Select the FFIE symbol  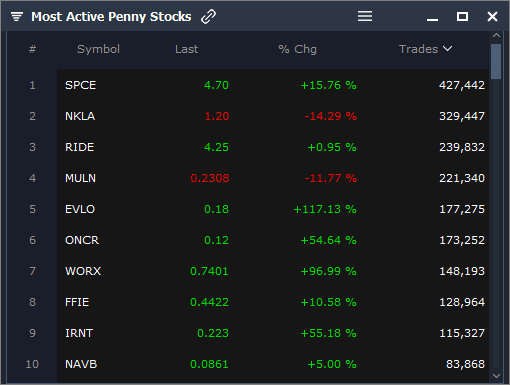(77, 302)
